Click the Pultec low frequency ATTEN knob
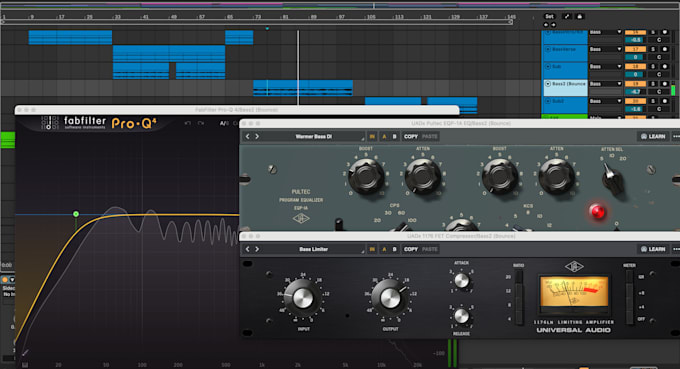Image resolution: width=680 pixels, height=369 pixels. pyautogui.click(x=423, y=176)
